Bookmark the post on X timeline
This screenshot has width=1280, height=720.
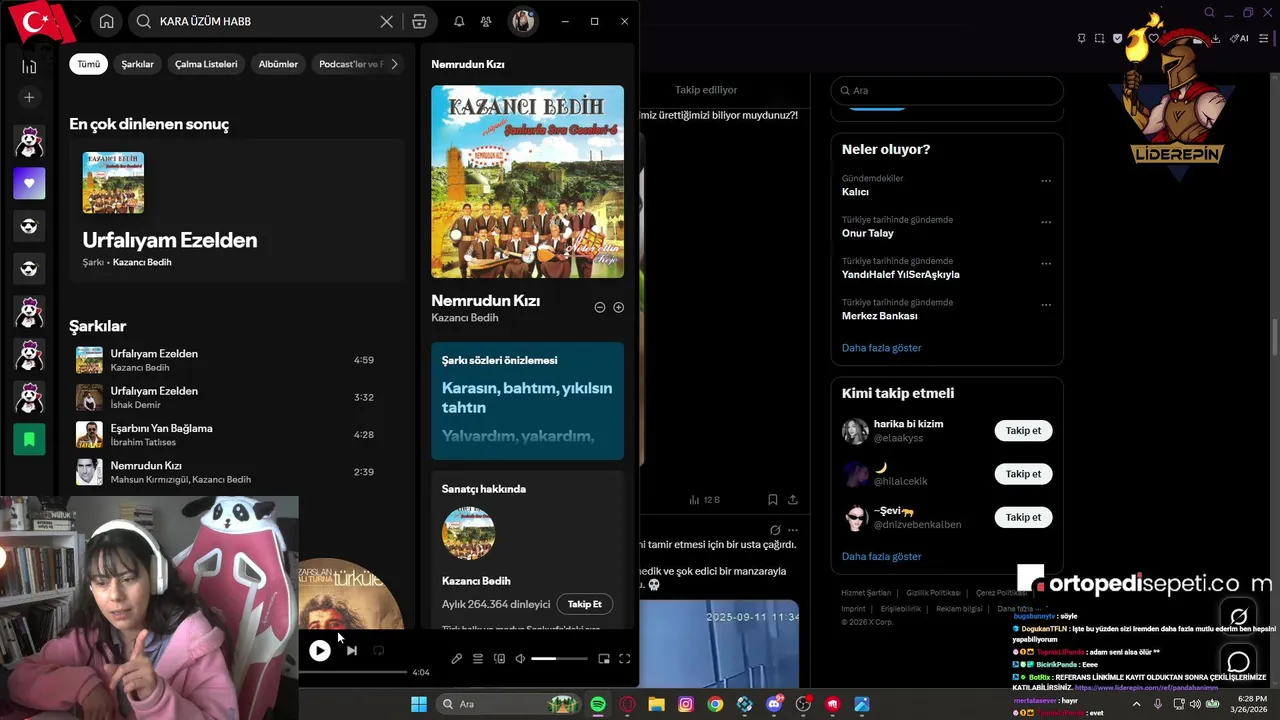tap(772, 499)
